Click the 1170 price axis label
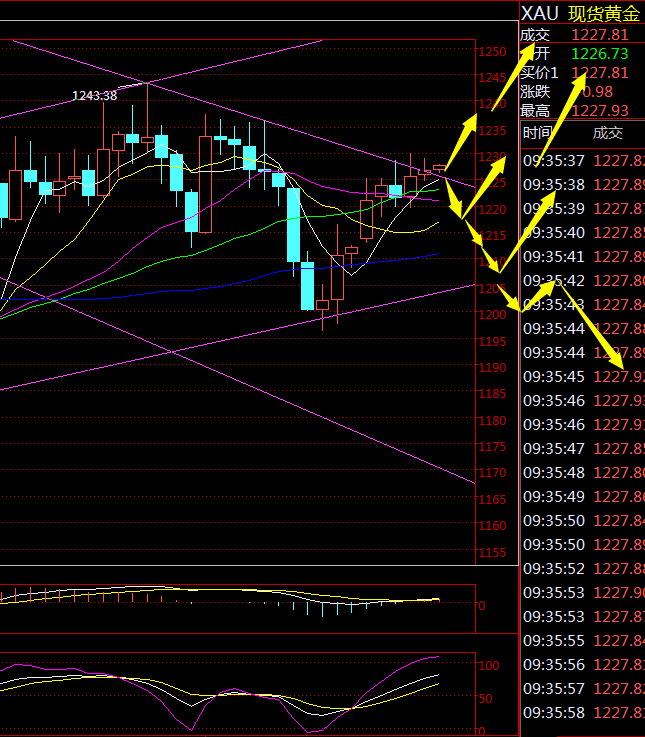 [492, 472]
